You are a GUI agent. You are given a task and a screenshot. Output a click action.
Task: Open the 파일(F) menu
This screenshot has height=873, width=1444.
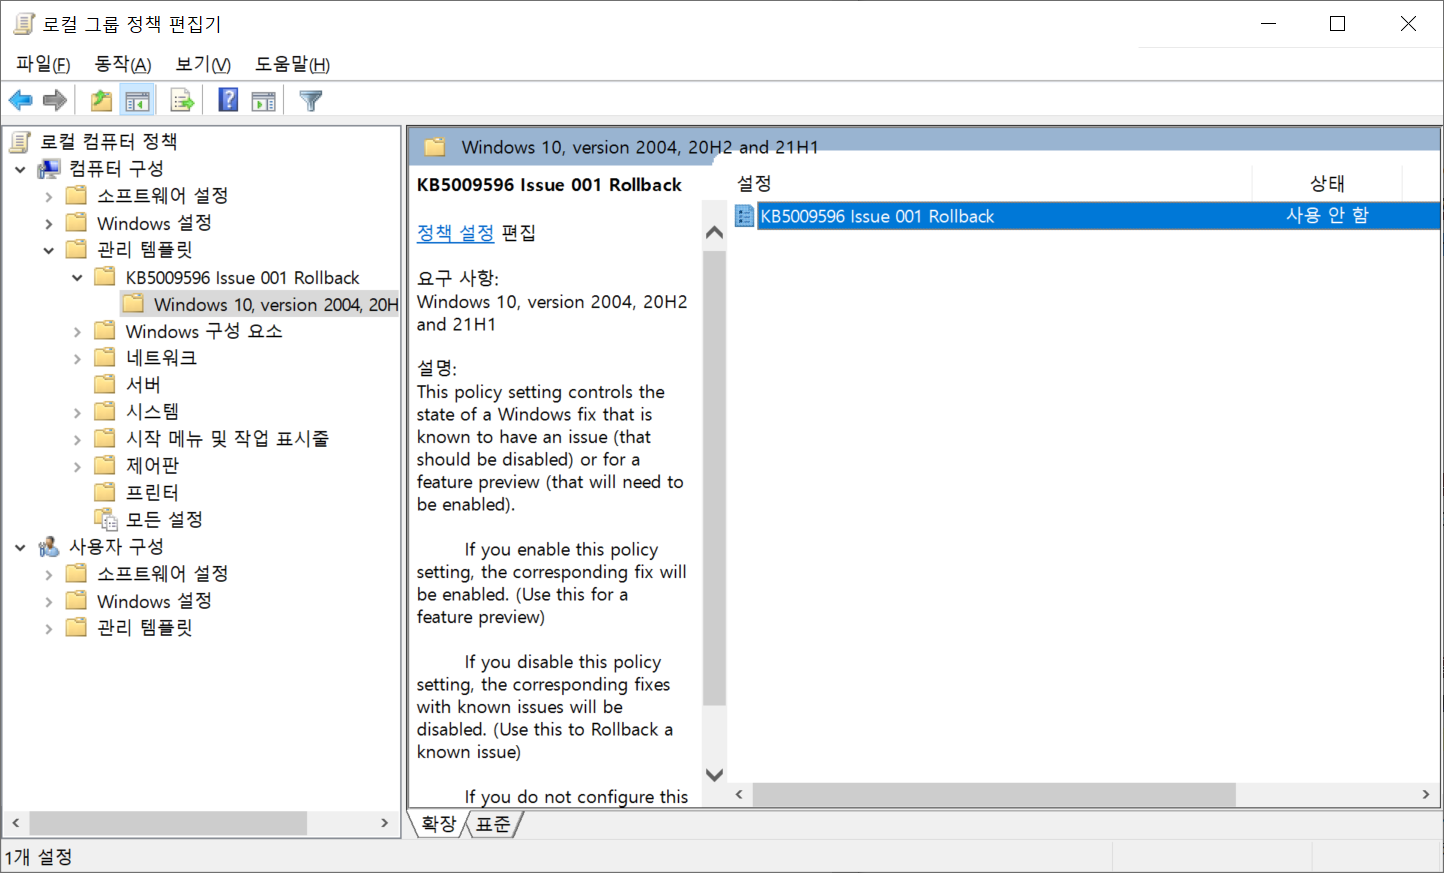point(43,64)
